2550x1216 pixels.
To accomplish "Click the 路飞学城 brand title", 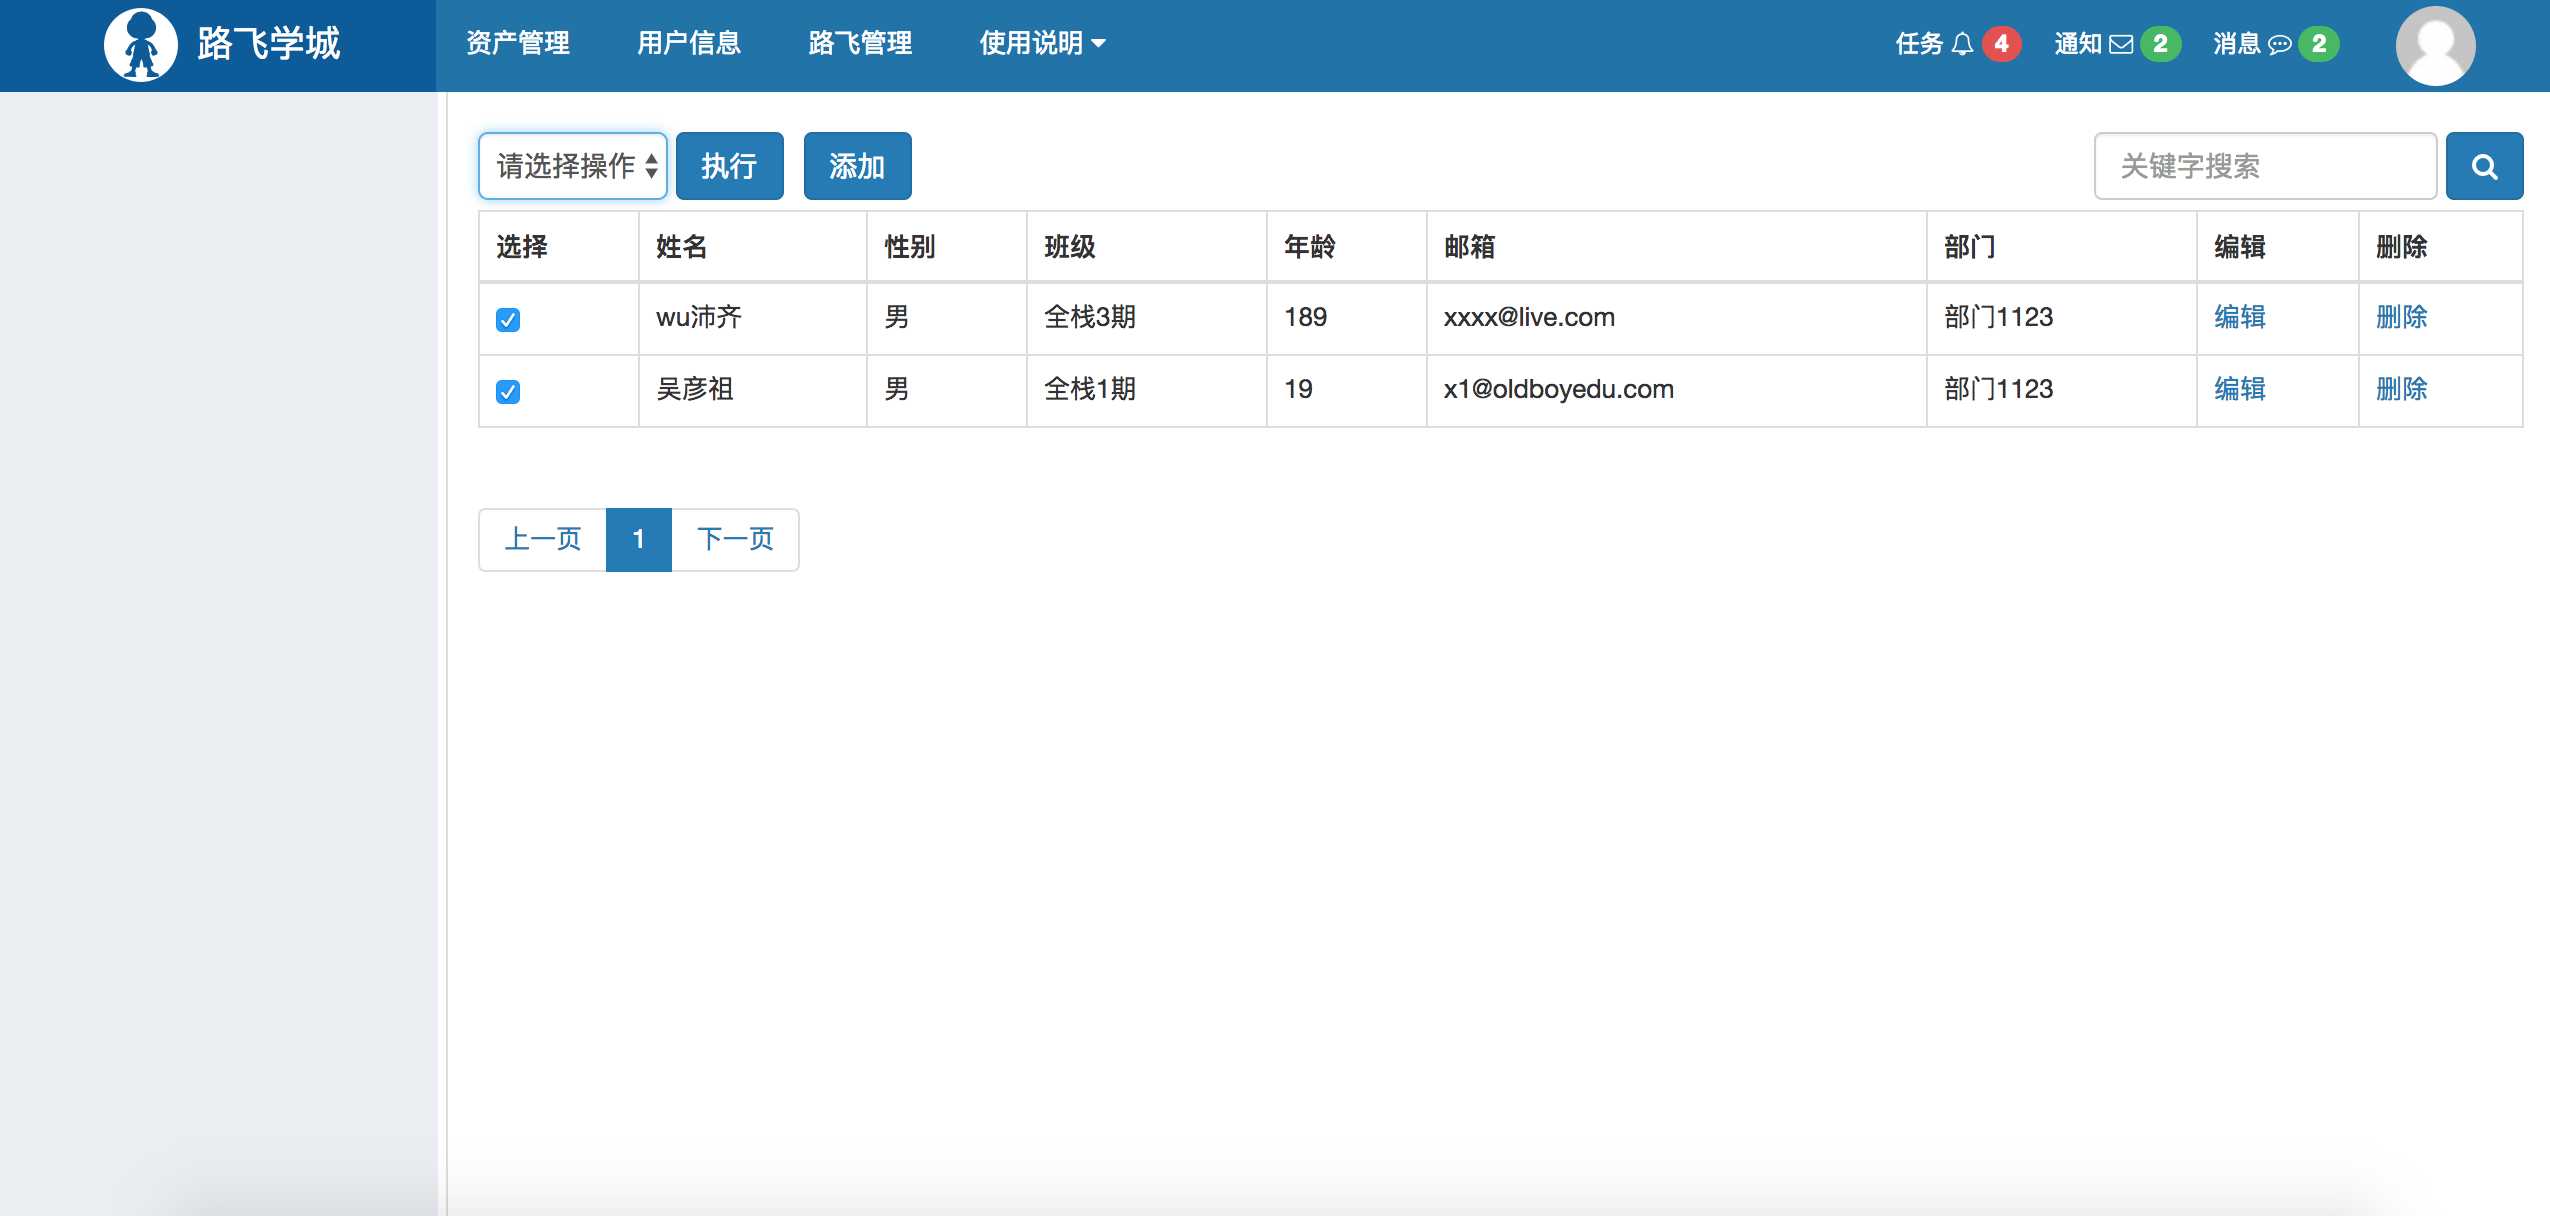I will [x=268, y=44].
